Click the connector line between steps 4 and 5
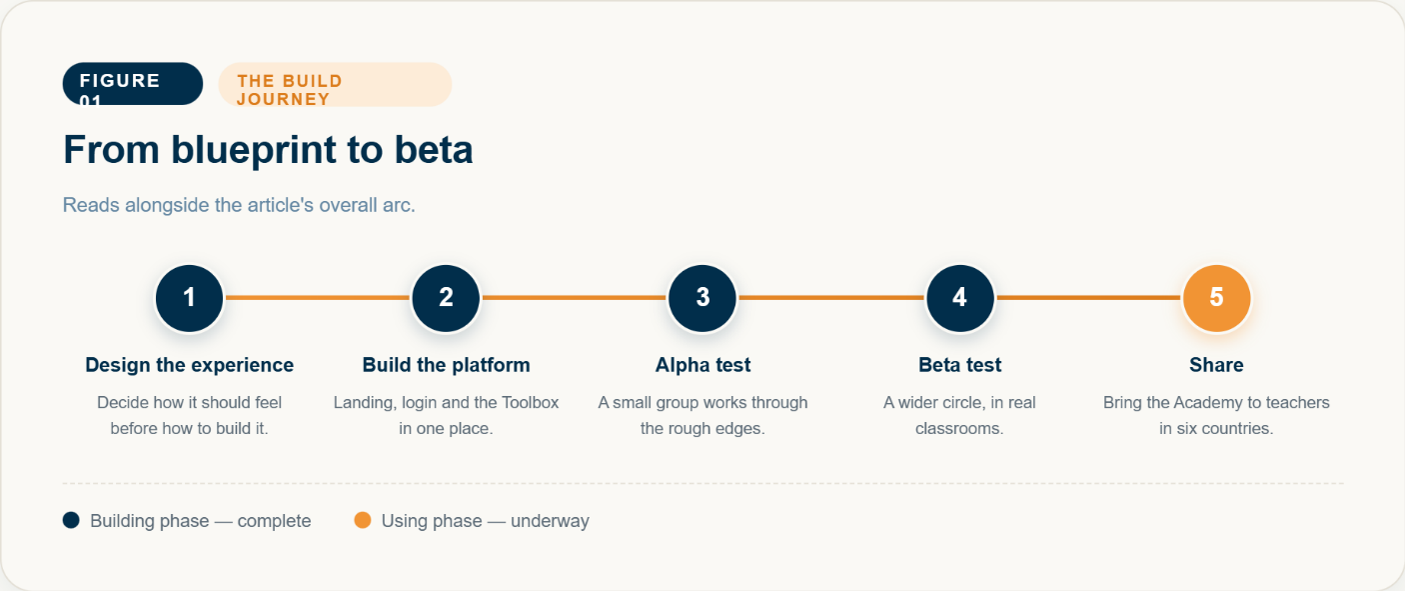The image size is (1405, 591). [x=1088, y=297]
